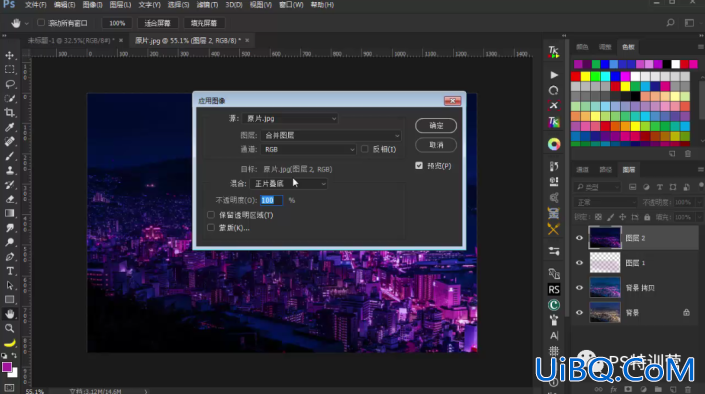Open the color wheel panel icon
705x394 pixels.
click(554, 144)
